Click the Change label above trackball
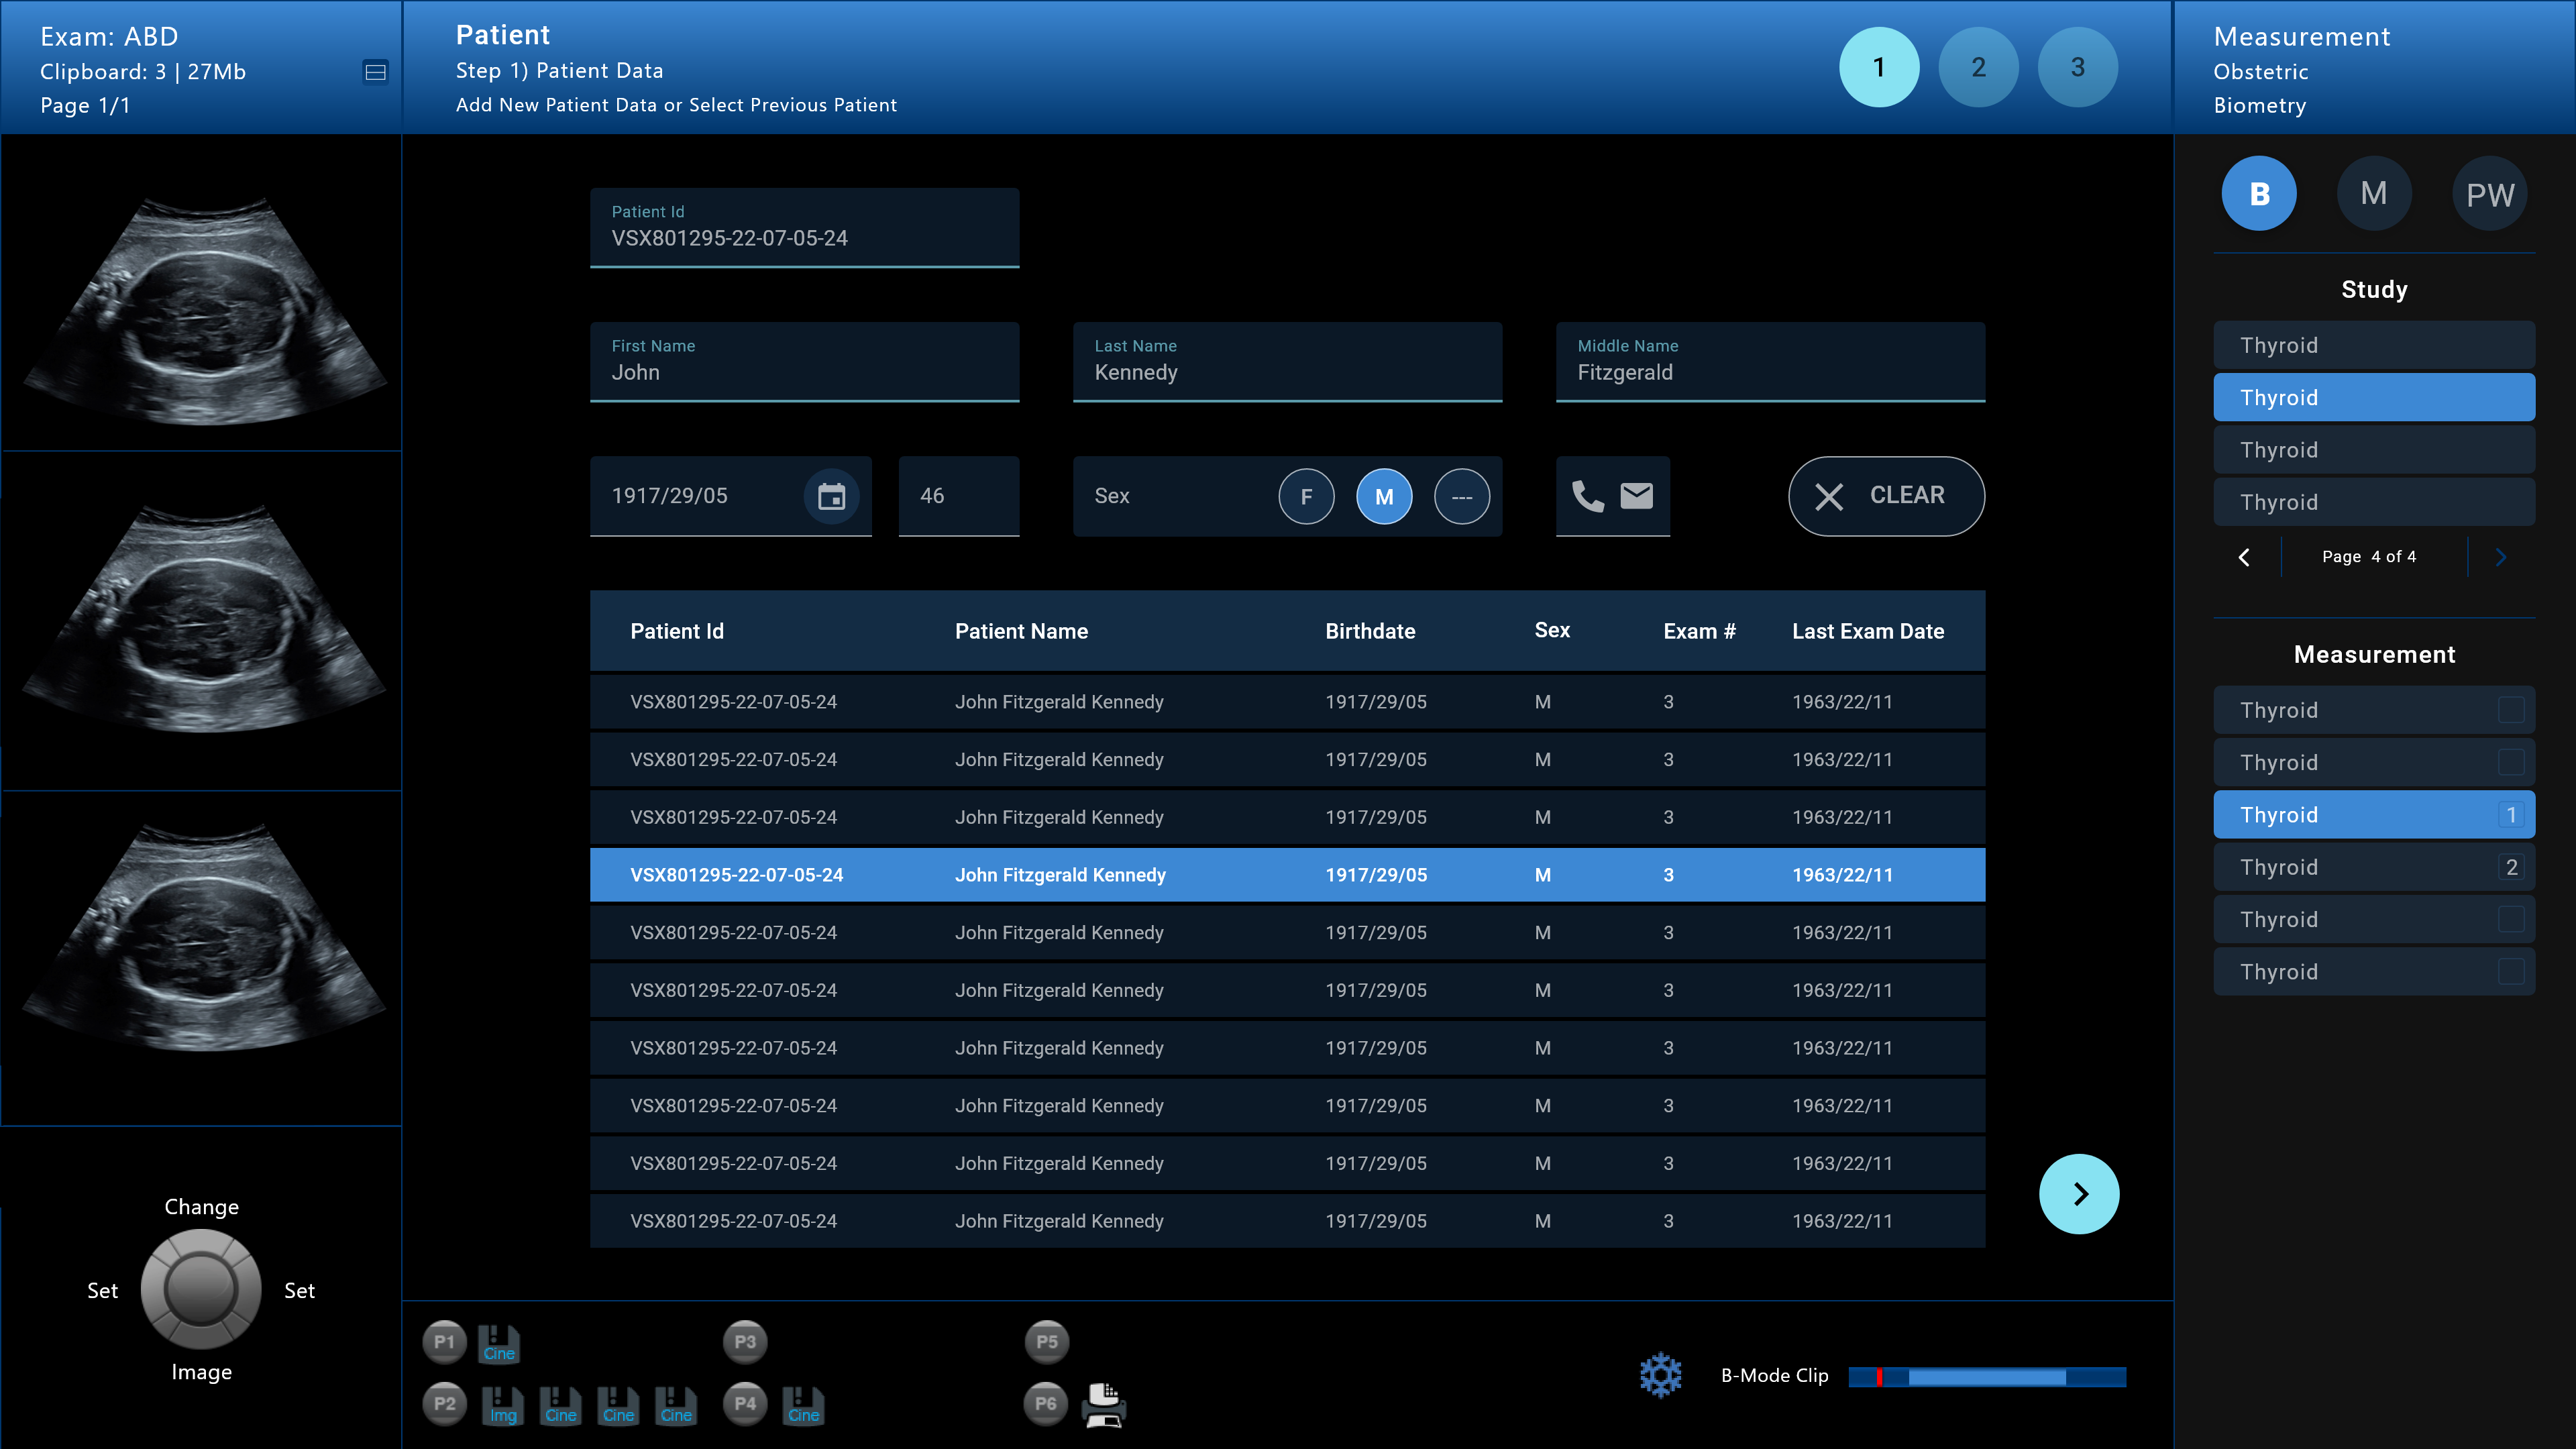Image resolution: width=2576 pixels, height=1449 pixels. [x=201, y=1207]
